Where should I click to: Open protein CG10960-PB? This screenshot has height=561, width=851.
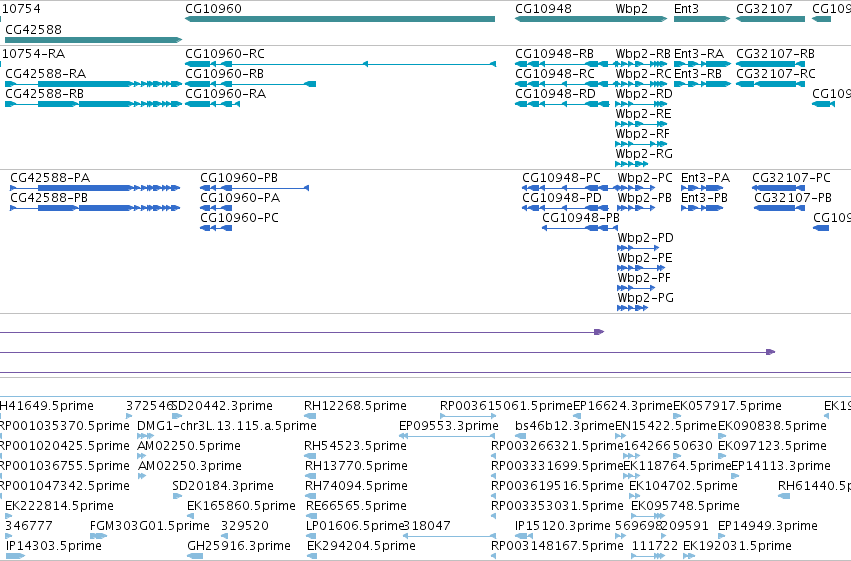[239, 178]
